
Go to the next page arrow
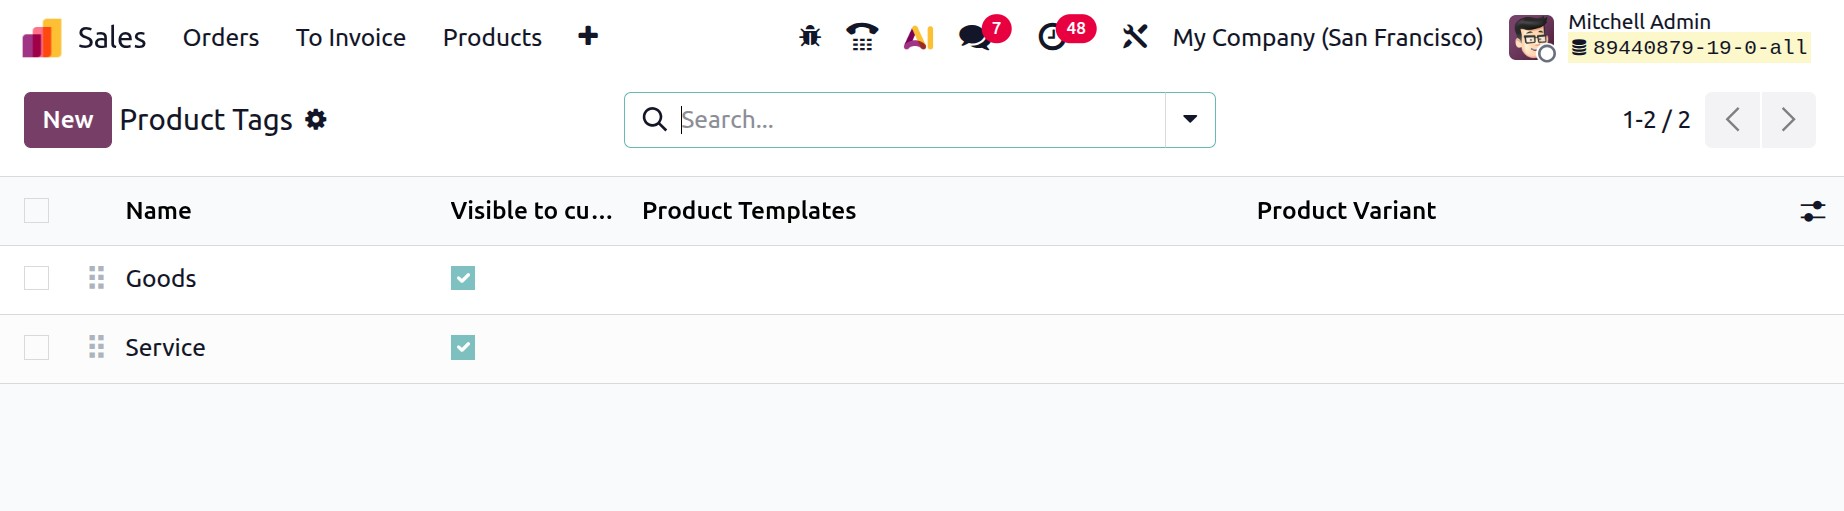click(x=1788, y=120)
